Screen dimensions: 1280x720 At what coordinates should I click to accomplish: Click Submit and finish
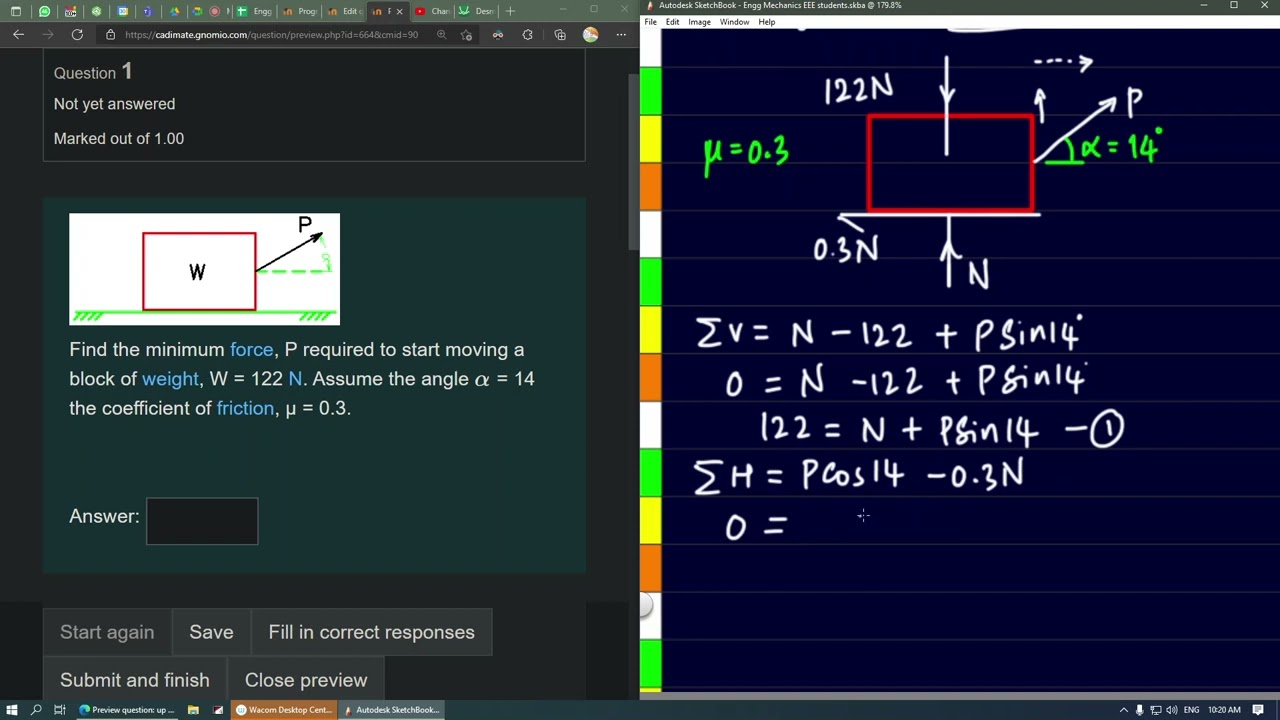(135, 680)
